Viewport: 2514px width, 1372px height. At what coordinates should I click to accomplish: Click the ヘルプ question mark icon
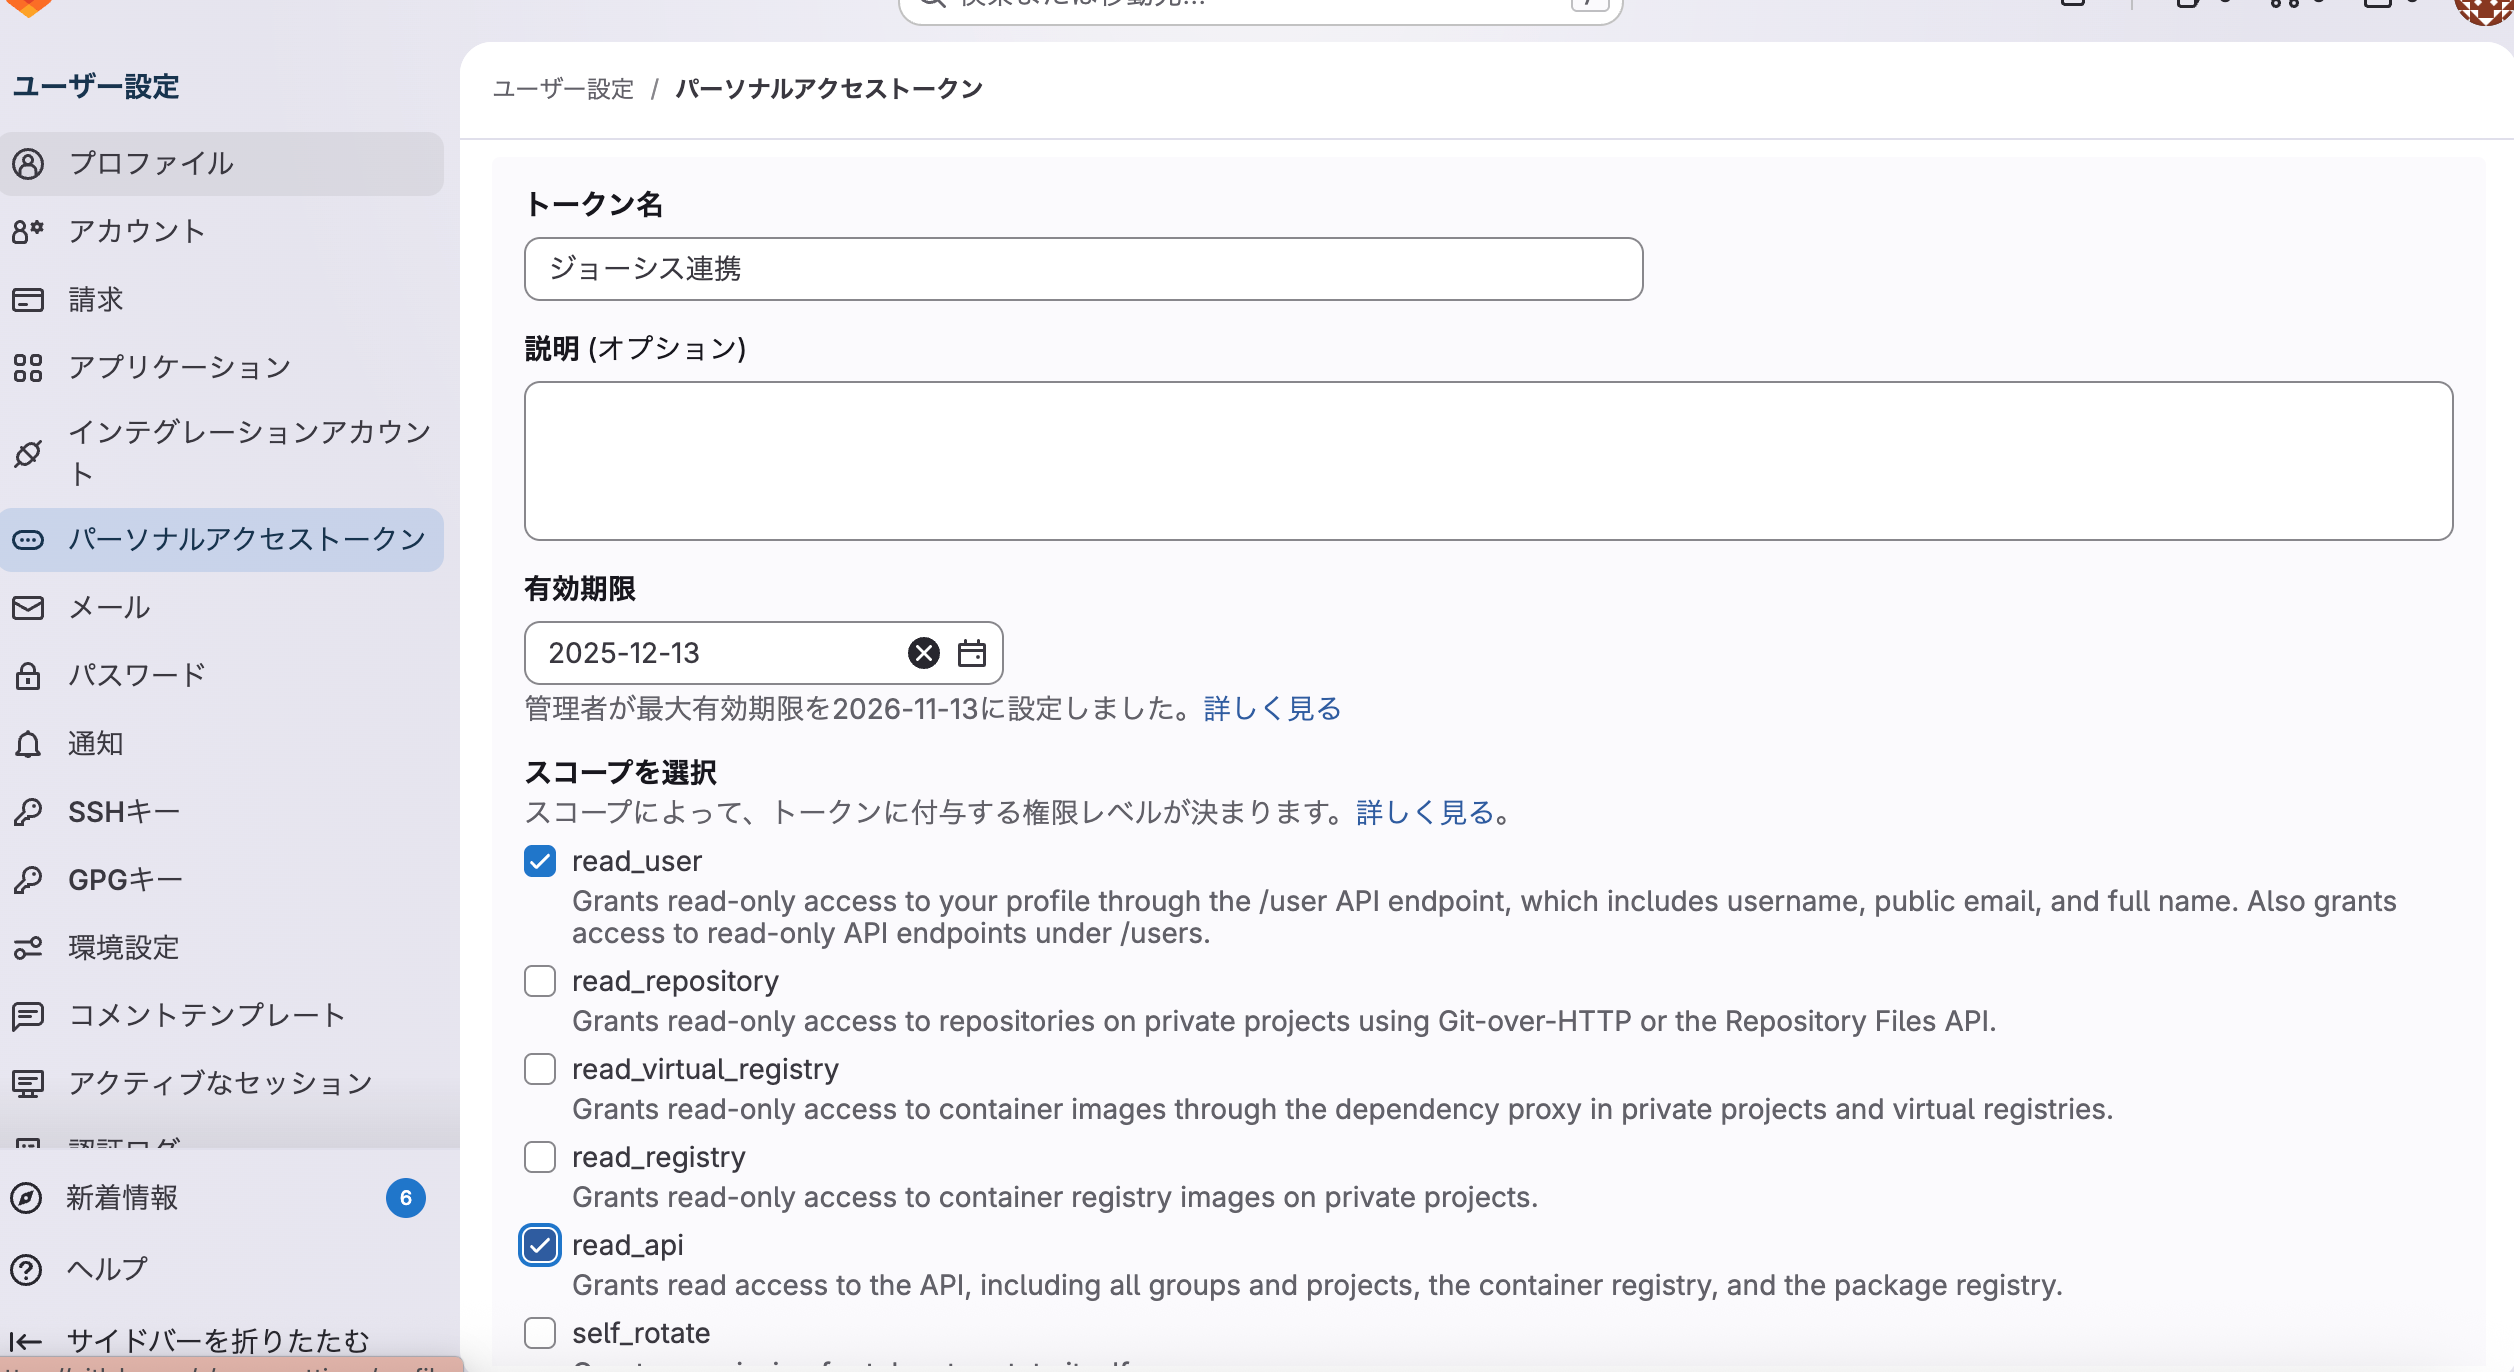point(26,1269)
